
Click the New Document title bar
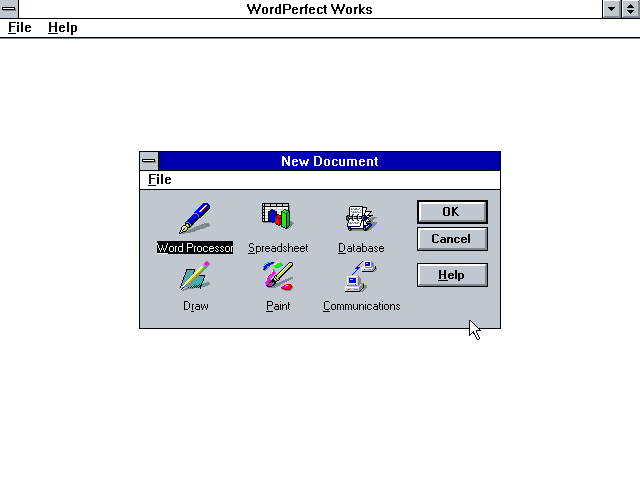pyautogui.click(x=329, y=161)
